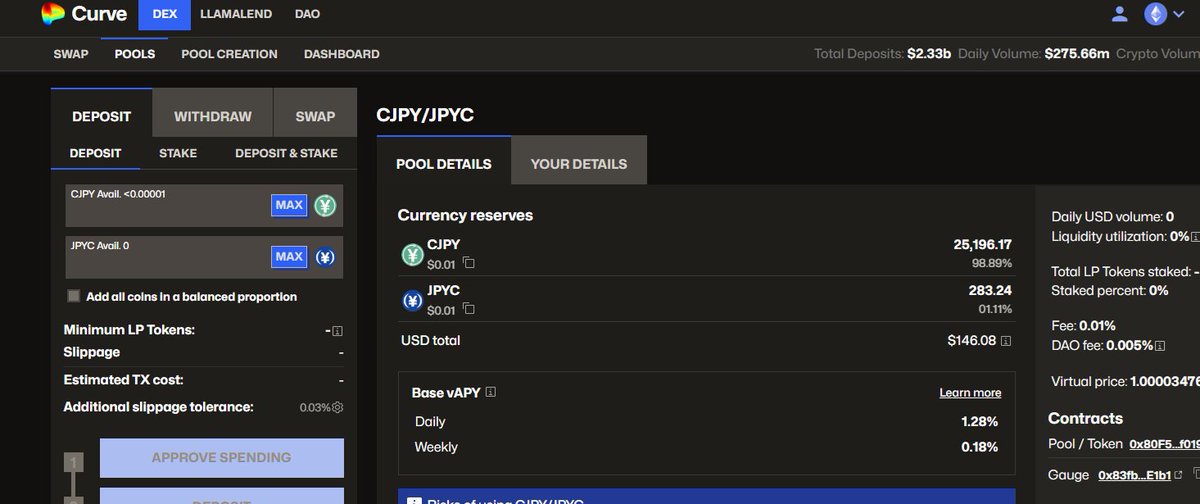Screen dimensions: 1200x504
Task: Open the user profile icon
Action: coord(1120,14)
